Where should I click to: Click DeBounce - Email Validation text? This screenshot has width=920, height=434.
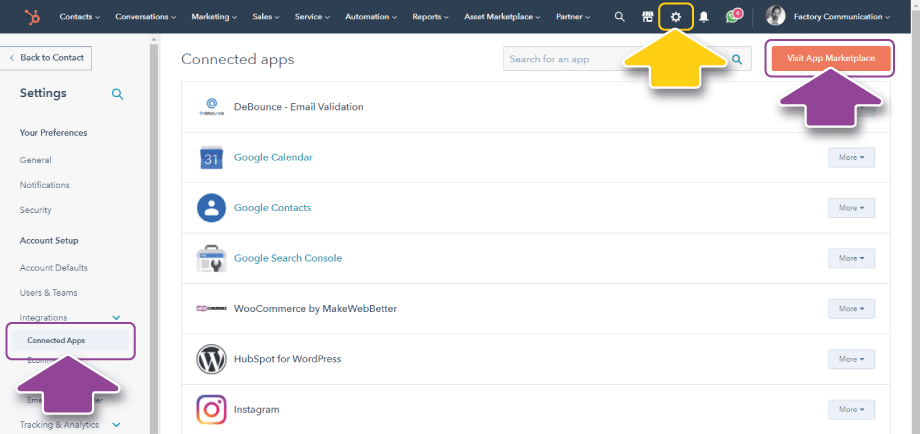coord(299,107)
